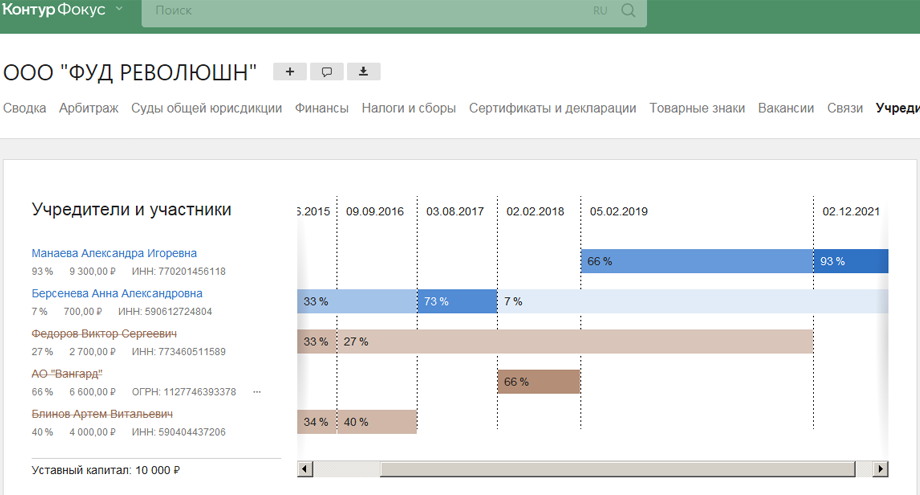920x495 pixels.
Task: Click the 02.02.2018 date header
Action: [x=535, y=211]
